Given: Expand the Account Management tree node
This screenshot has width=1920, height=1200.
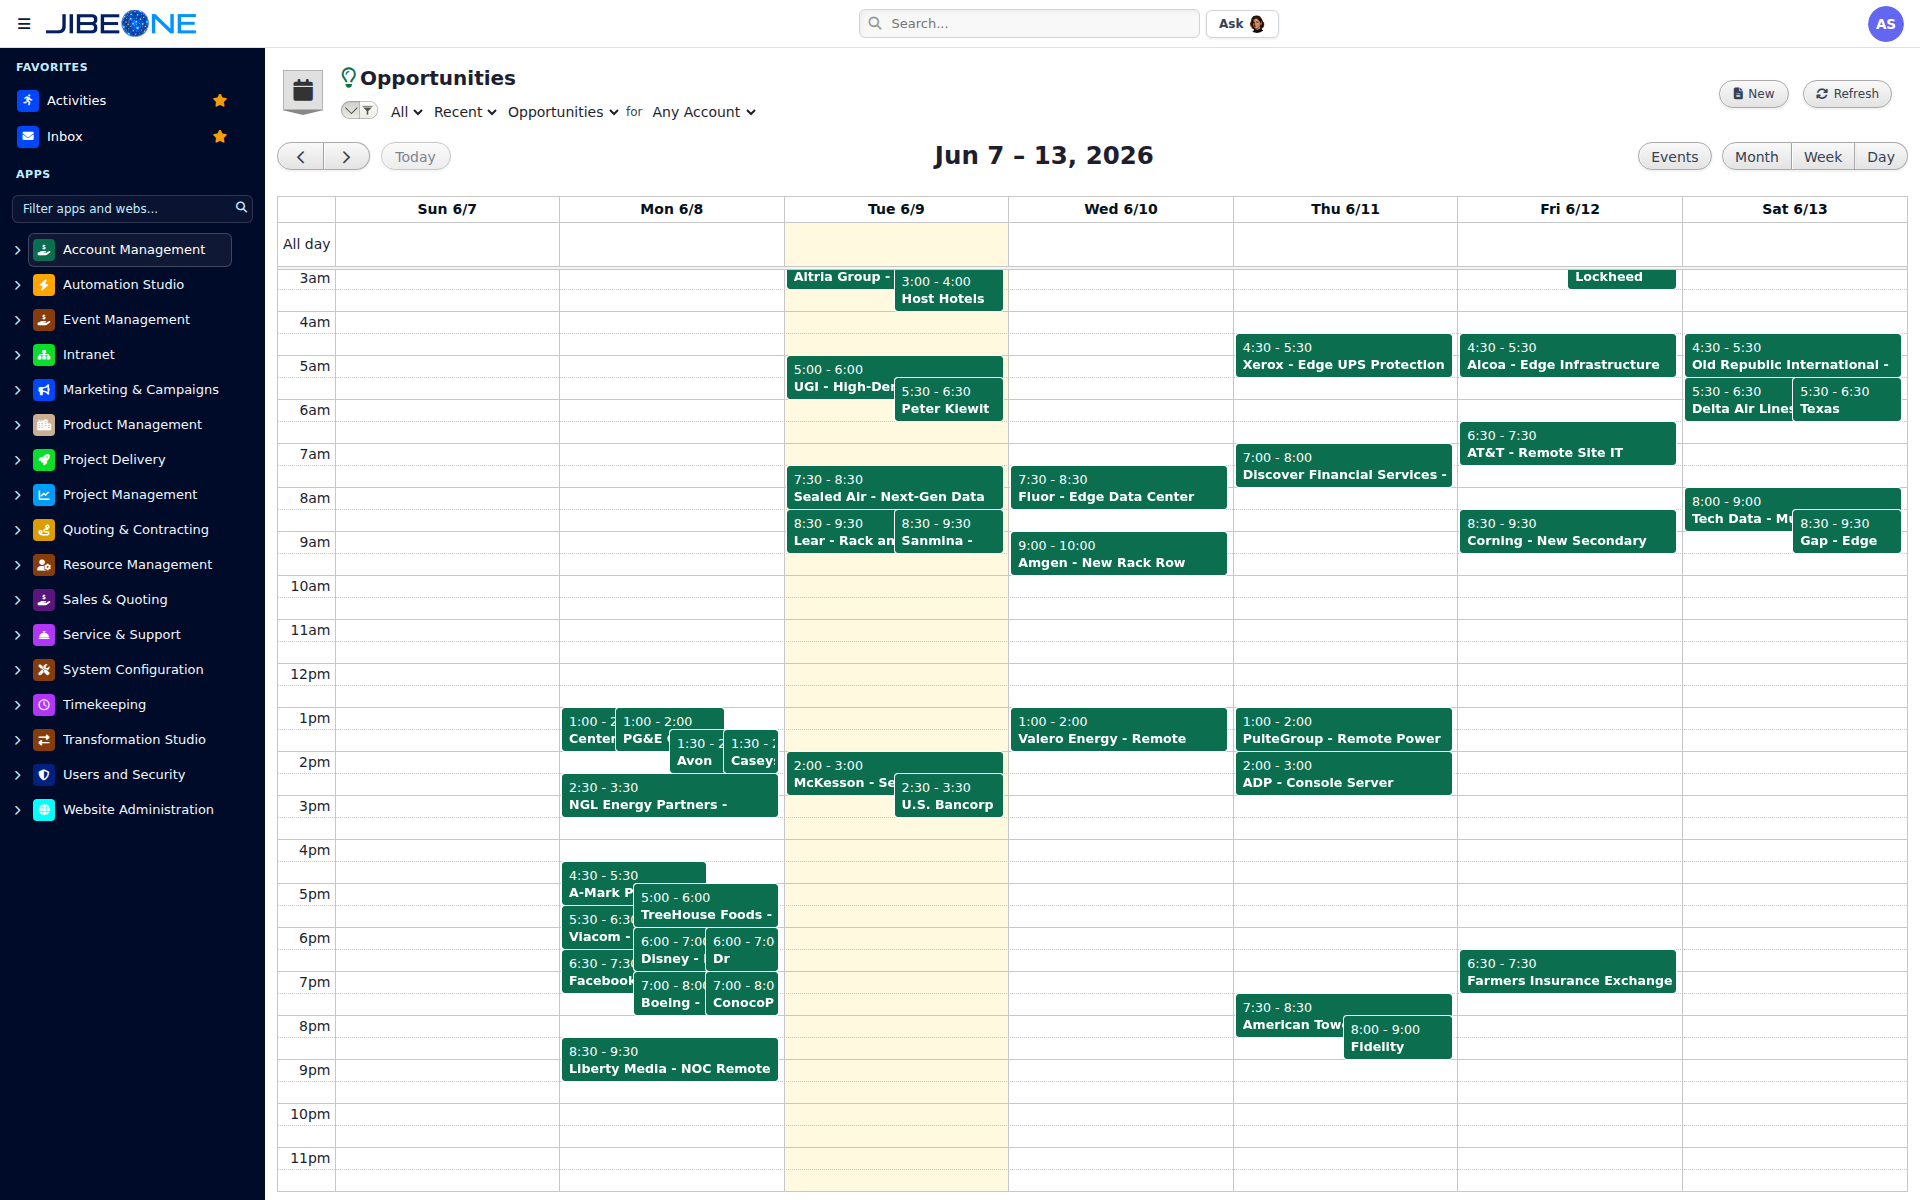Looking at the screenshot, I should pyautogui.click(x=17, y=250).
